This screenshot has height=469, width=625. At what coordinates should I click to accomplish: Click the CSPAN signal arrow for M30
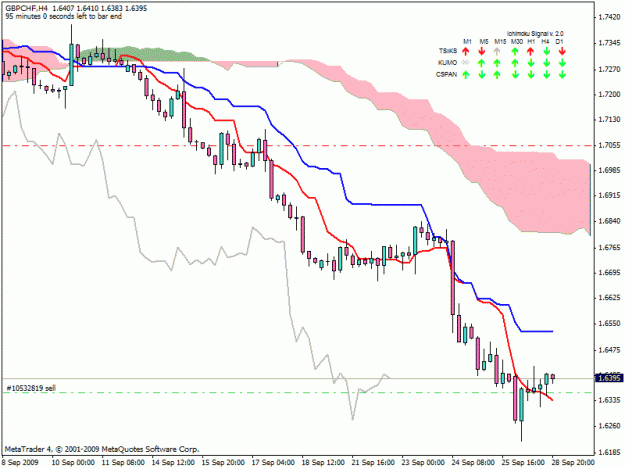(515, 75)
